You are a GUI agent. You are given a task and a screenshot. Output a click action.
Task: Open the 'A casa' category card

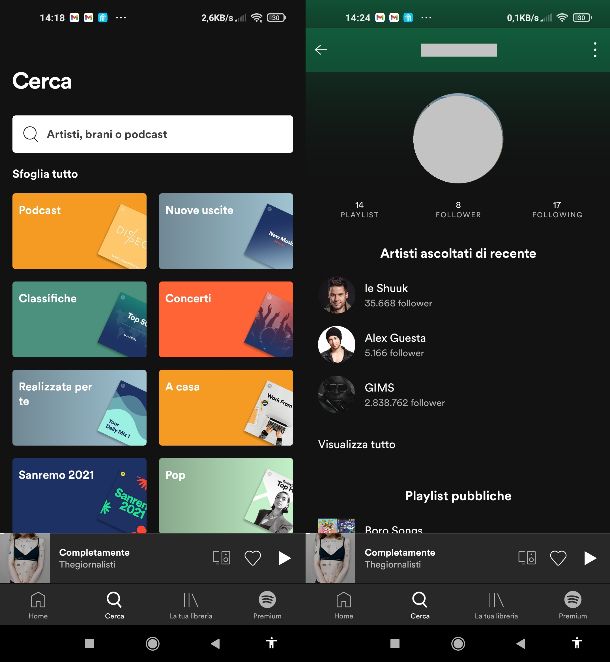tap(226, 408)
